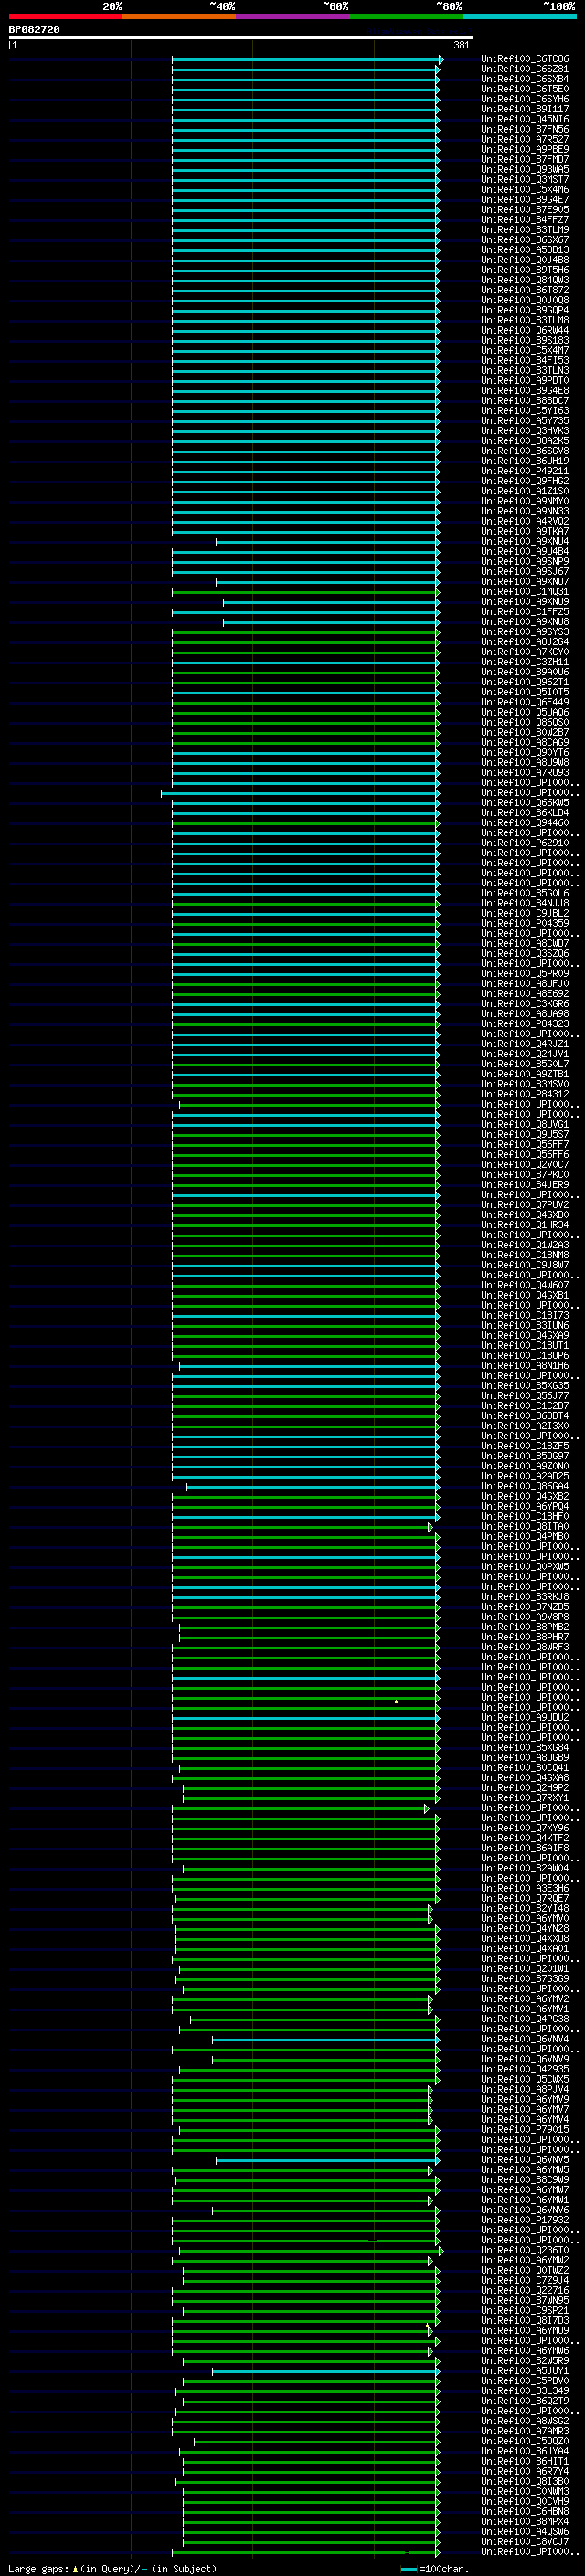
Task: Click the =100char. scale legend
Action: pos(433,2568)
